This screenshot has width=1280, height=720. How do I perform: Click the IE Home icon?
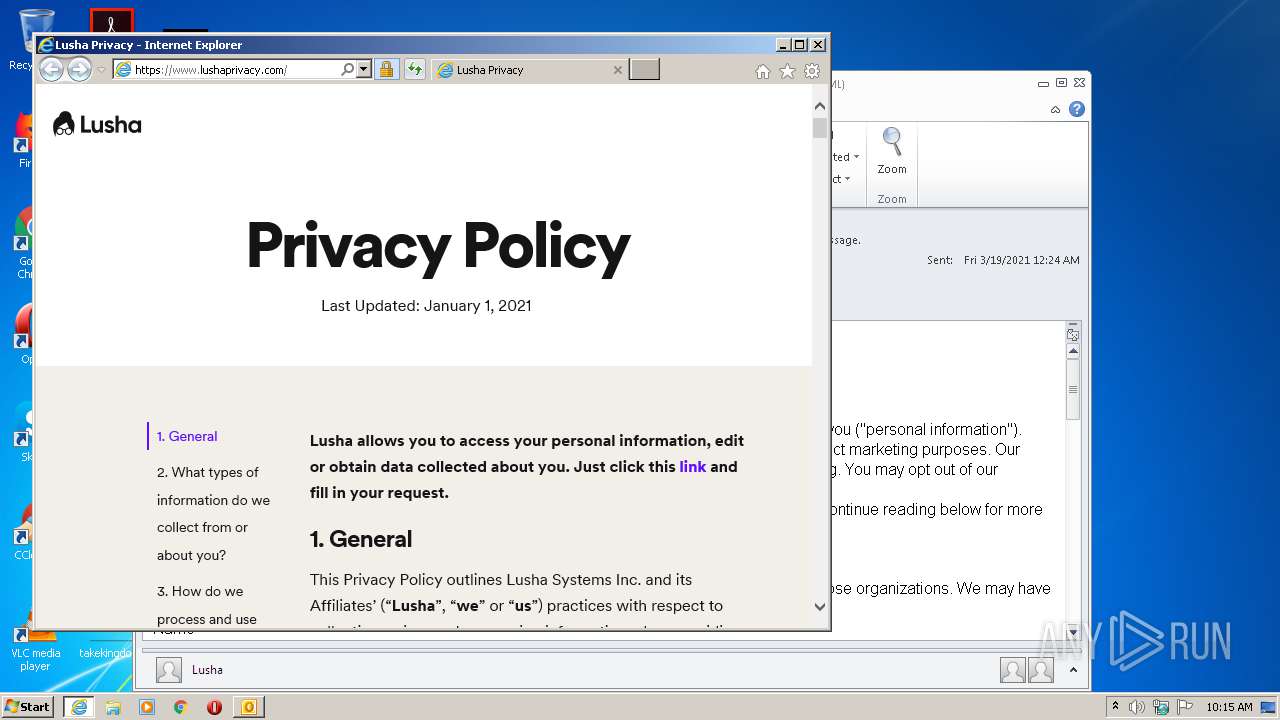763,71
